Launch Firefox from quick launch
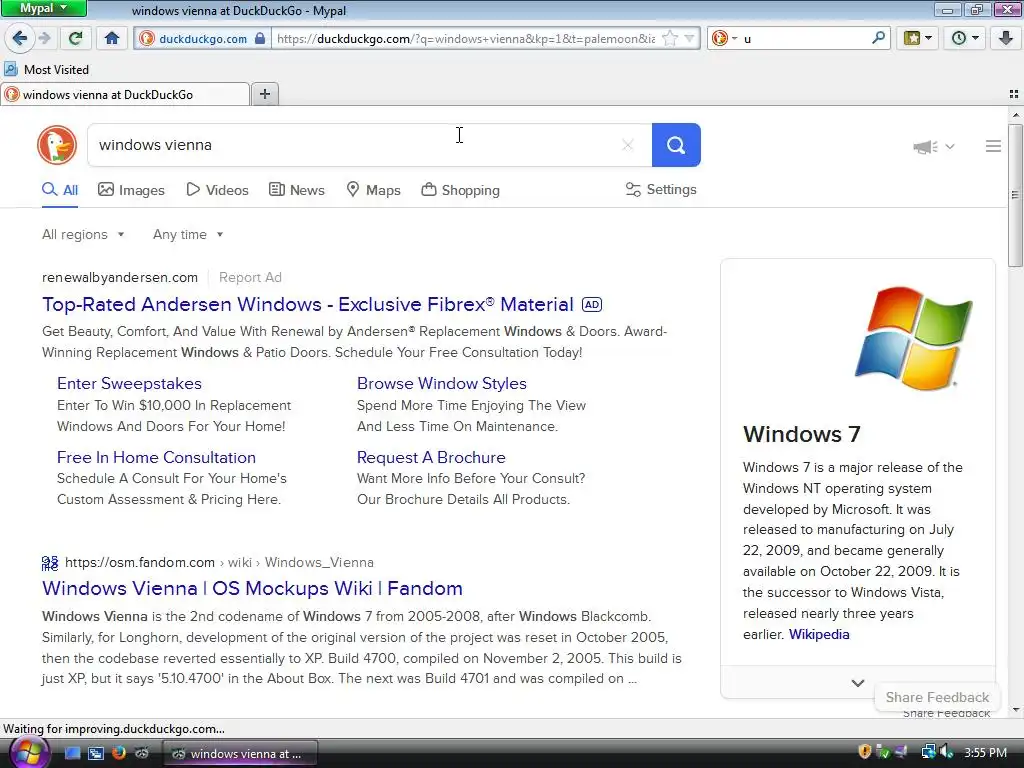This screenshot has height=768, width=1024. [x=118, y=753]
